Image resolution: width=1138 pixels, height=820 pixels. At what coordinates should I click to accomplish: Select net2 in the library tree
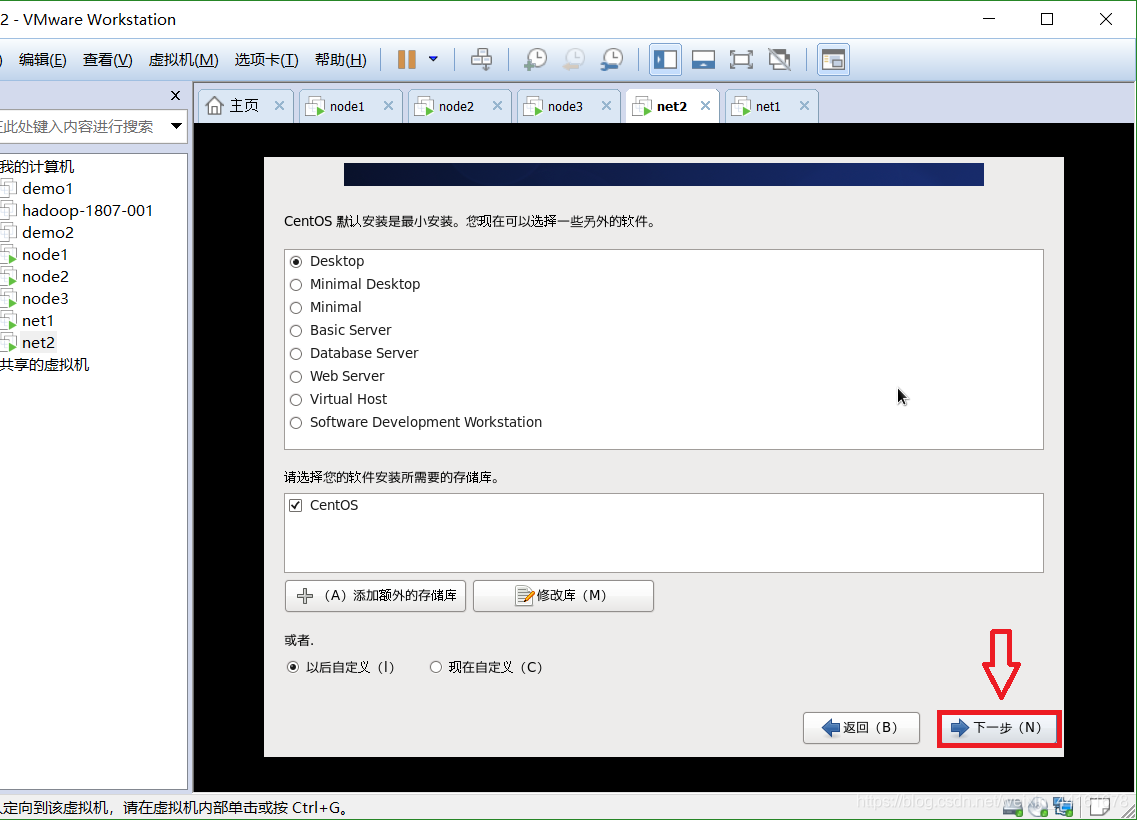(x=38, y=343)
